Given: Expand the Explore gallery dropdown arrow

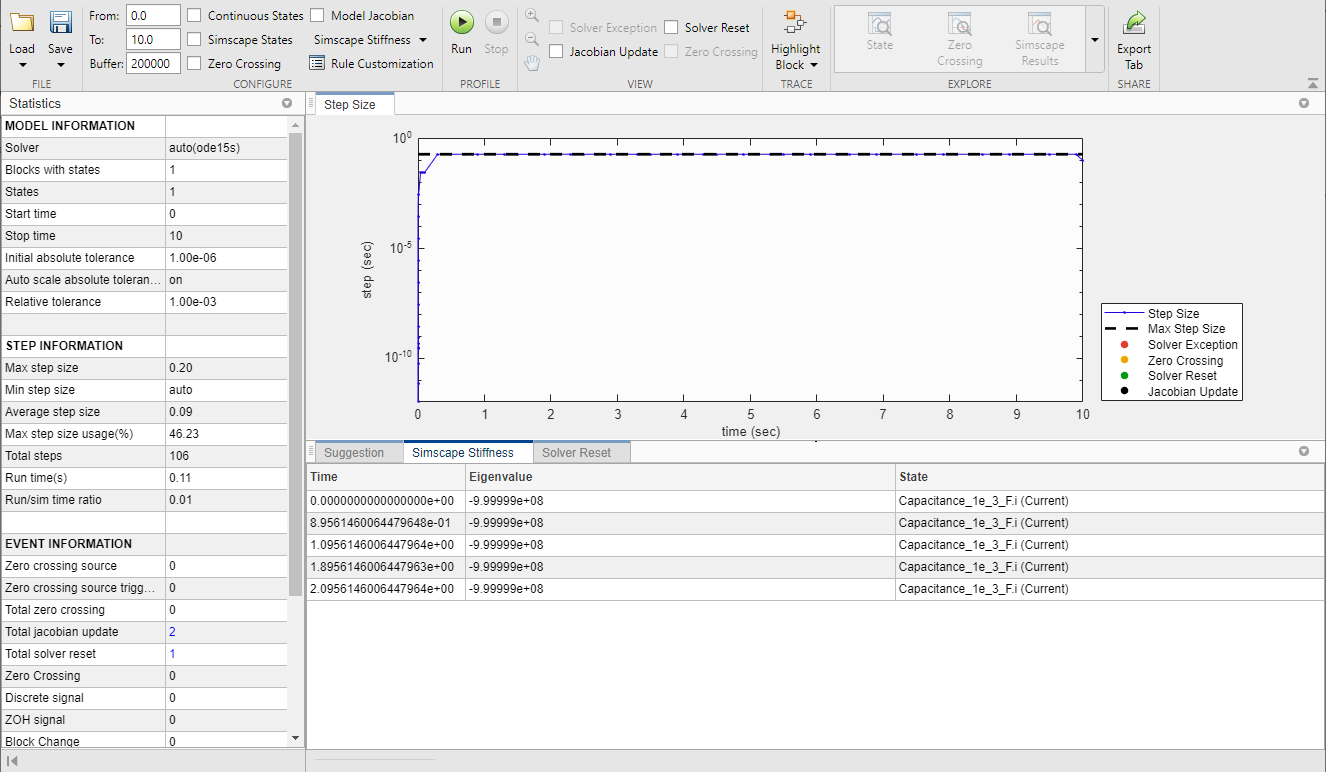Looking at the screenshot, I should (x=1095, y=40).
